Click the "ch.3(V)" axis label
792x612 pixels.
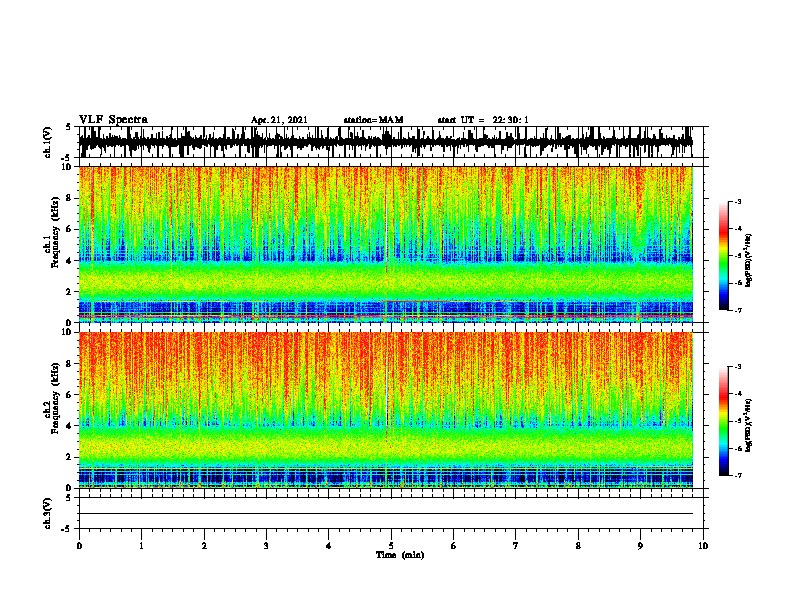(47, 513)
